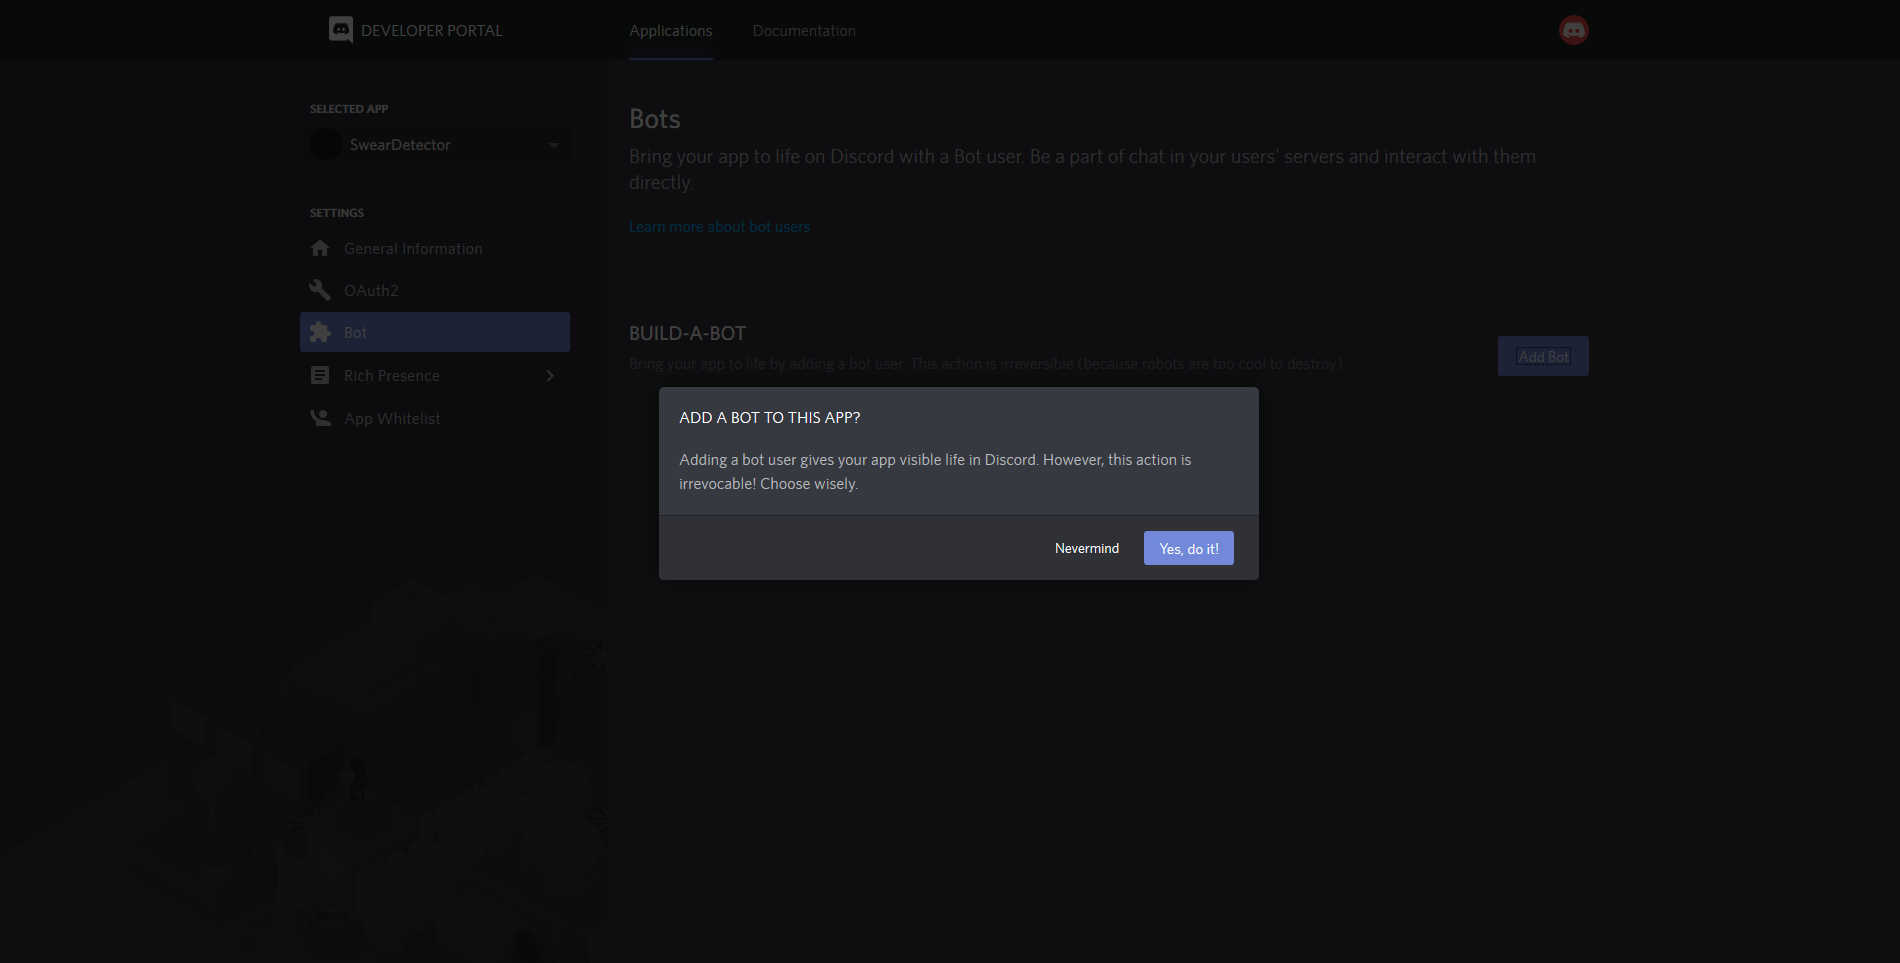Click the Rich Presence document icon
This screenshot has height=963, width=1900.
coord(320,375)
